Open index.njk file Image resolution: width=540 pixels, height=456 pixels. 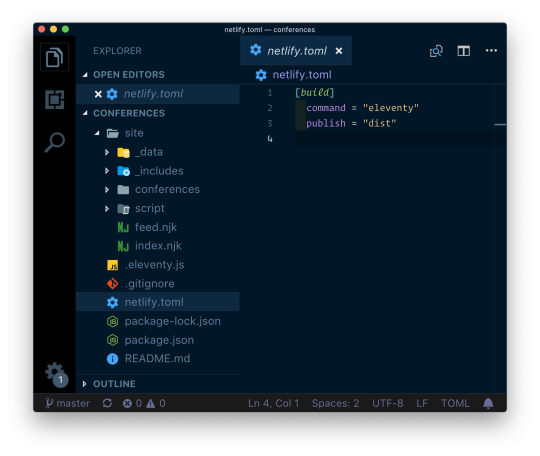[x=158, y=246]
